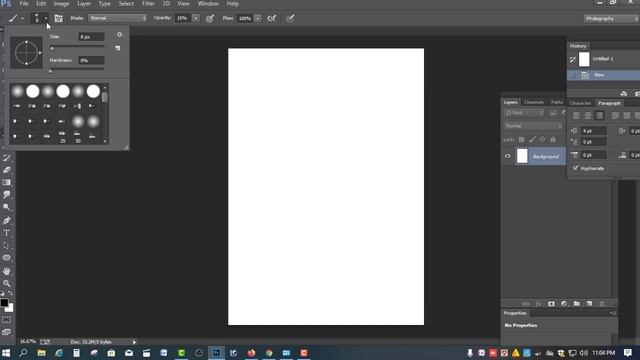Screen dimensions: 640x360
Task: Toggle Quick Mask mode icon
Action: [x=7, y=320]
